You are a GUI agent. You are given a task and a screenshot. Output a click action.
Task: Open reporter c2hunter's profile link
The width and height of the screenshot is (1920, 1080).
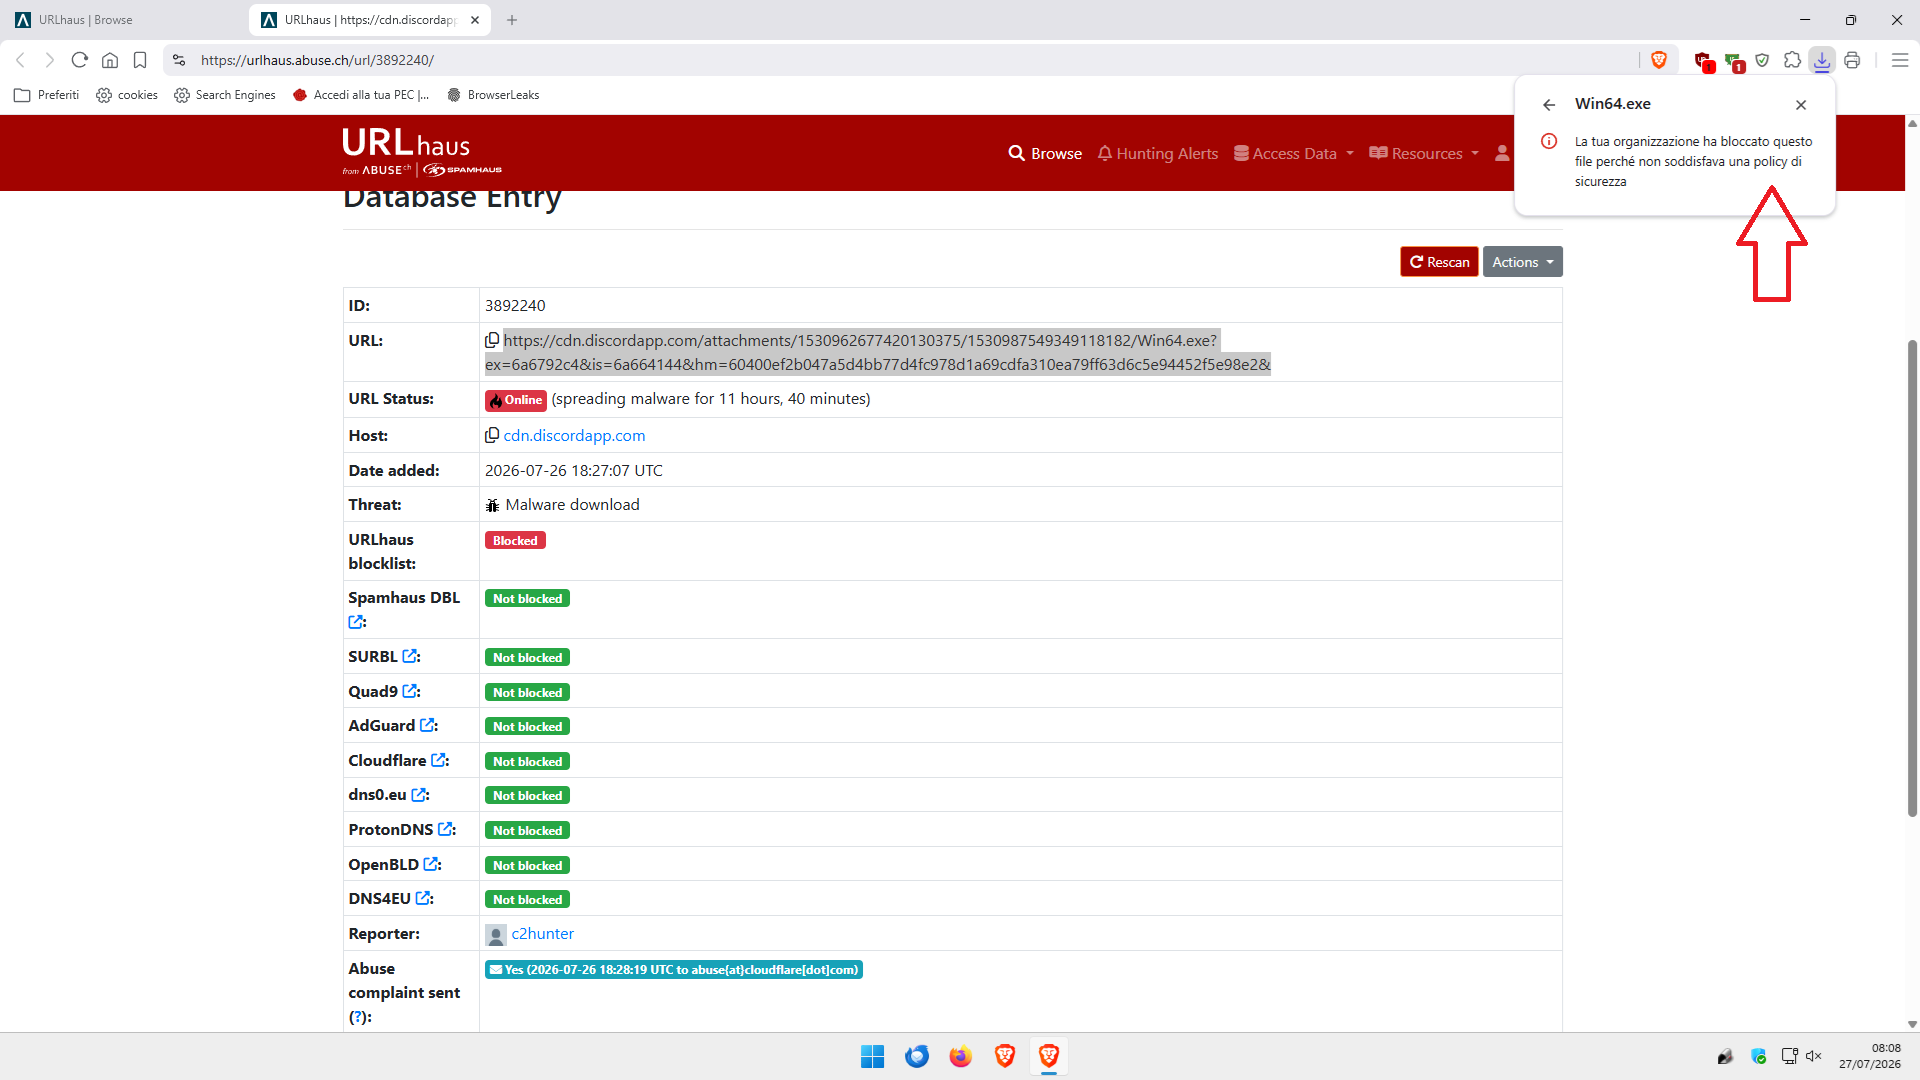click(542, 933)
